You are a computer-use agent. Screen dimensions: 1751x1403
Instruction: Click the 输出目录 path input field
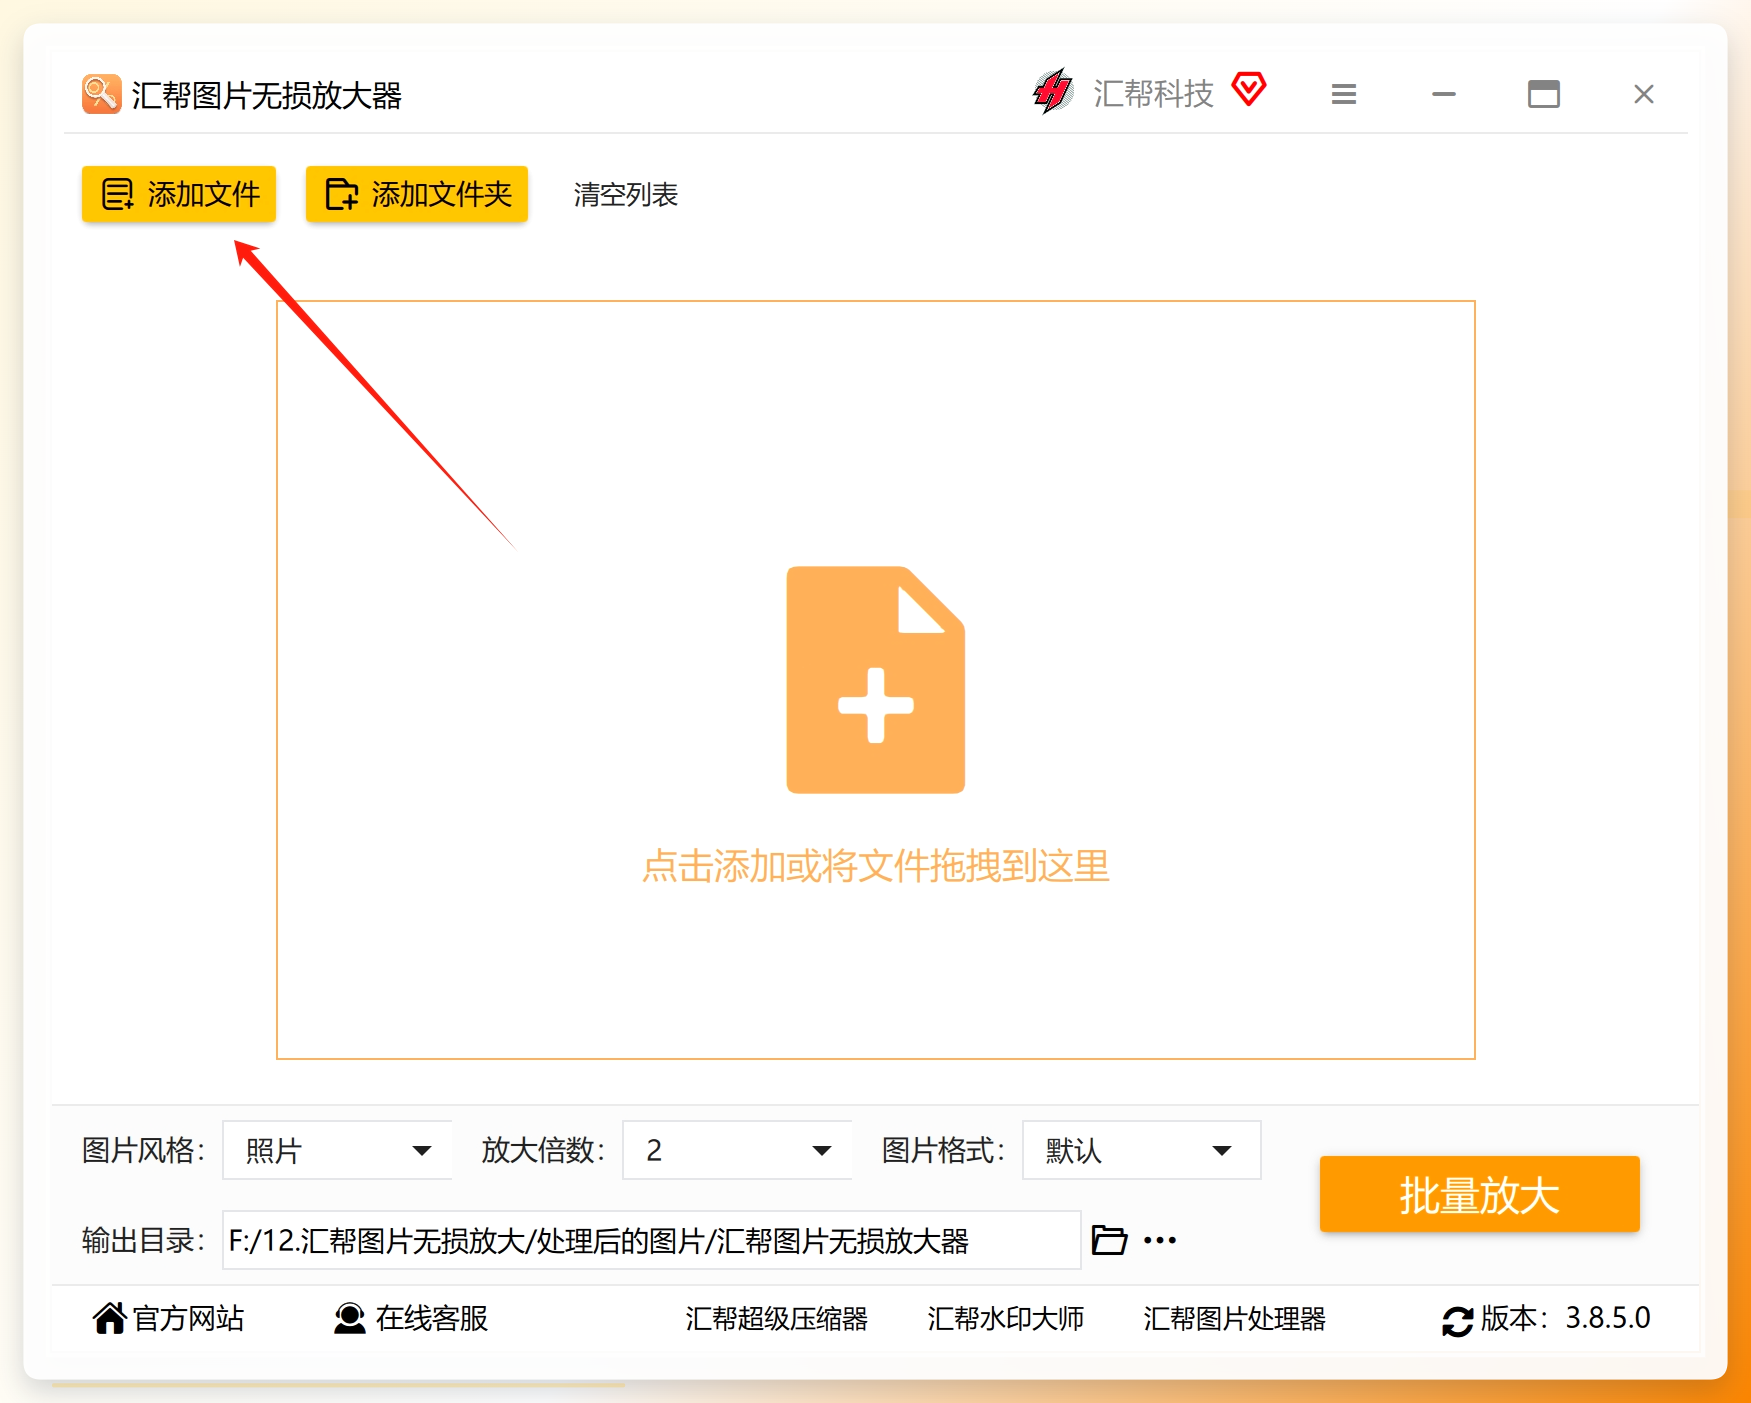click(651, 1240)
